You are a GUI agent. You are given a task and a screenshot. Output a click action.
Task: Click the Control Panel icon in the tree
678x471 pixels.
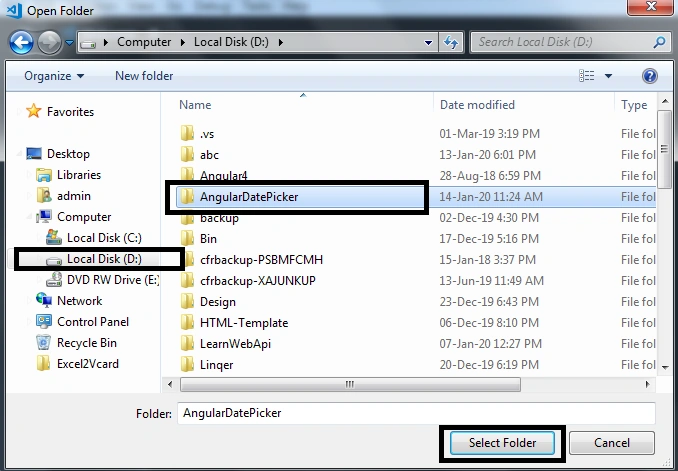[x=44, y=321]
